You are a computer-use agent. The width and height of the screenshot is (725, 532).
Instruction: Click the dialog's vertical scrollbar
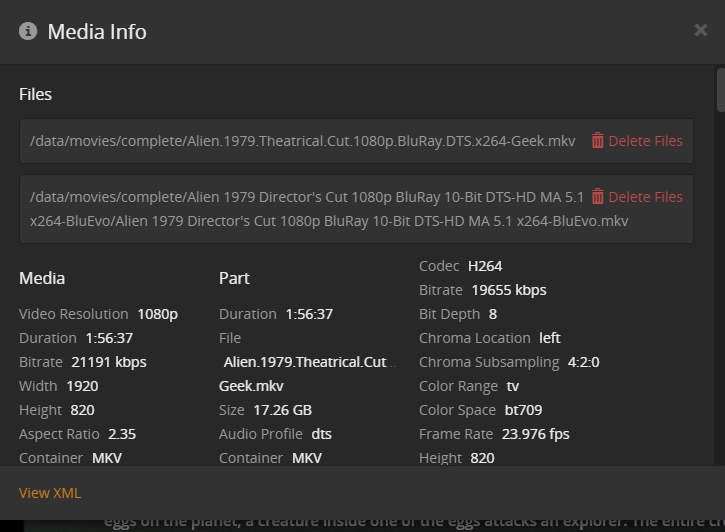[720, 90]
